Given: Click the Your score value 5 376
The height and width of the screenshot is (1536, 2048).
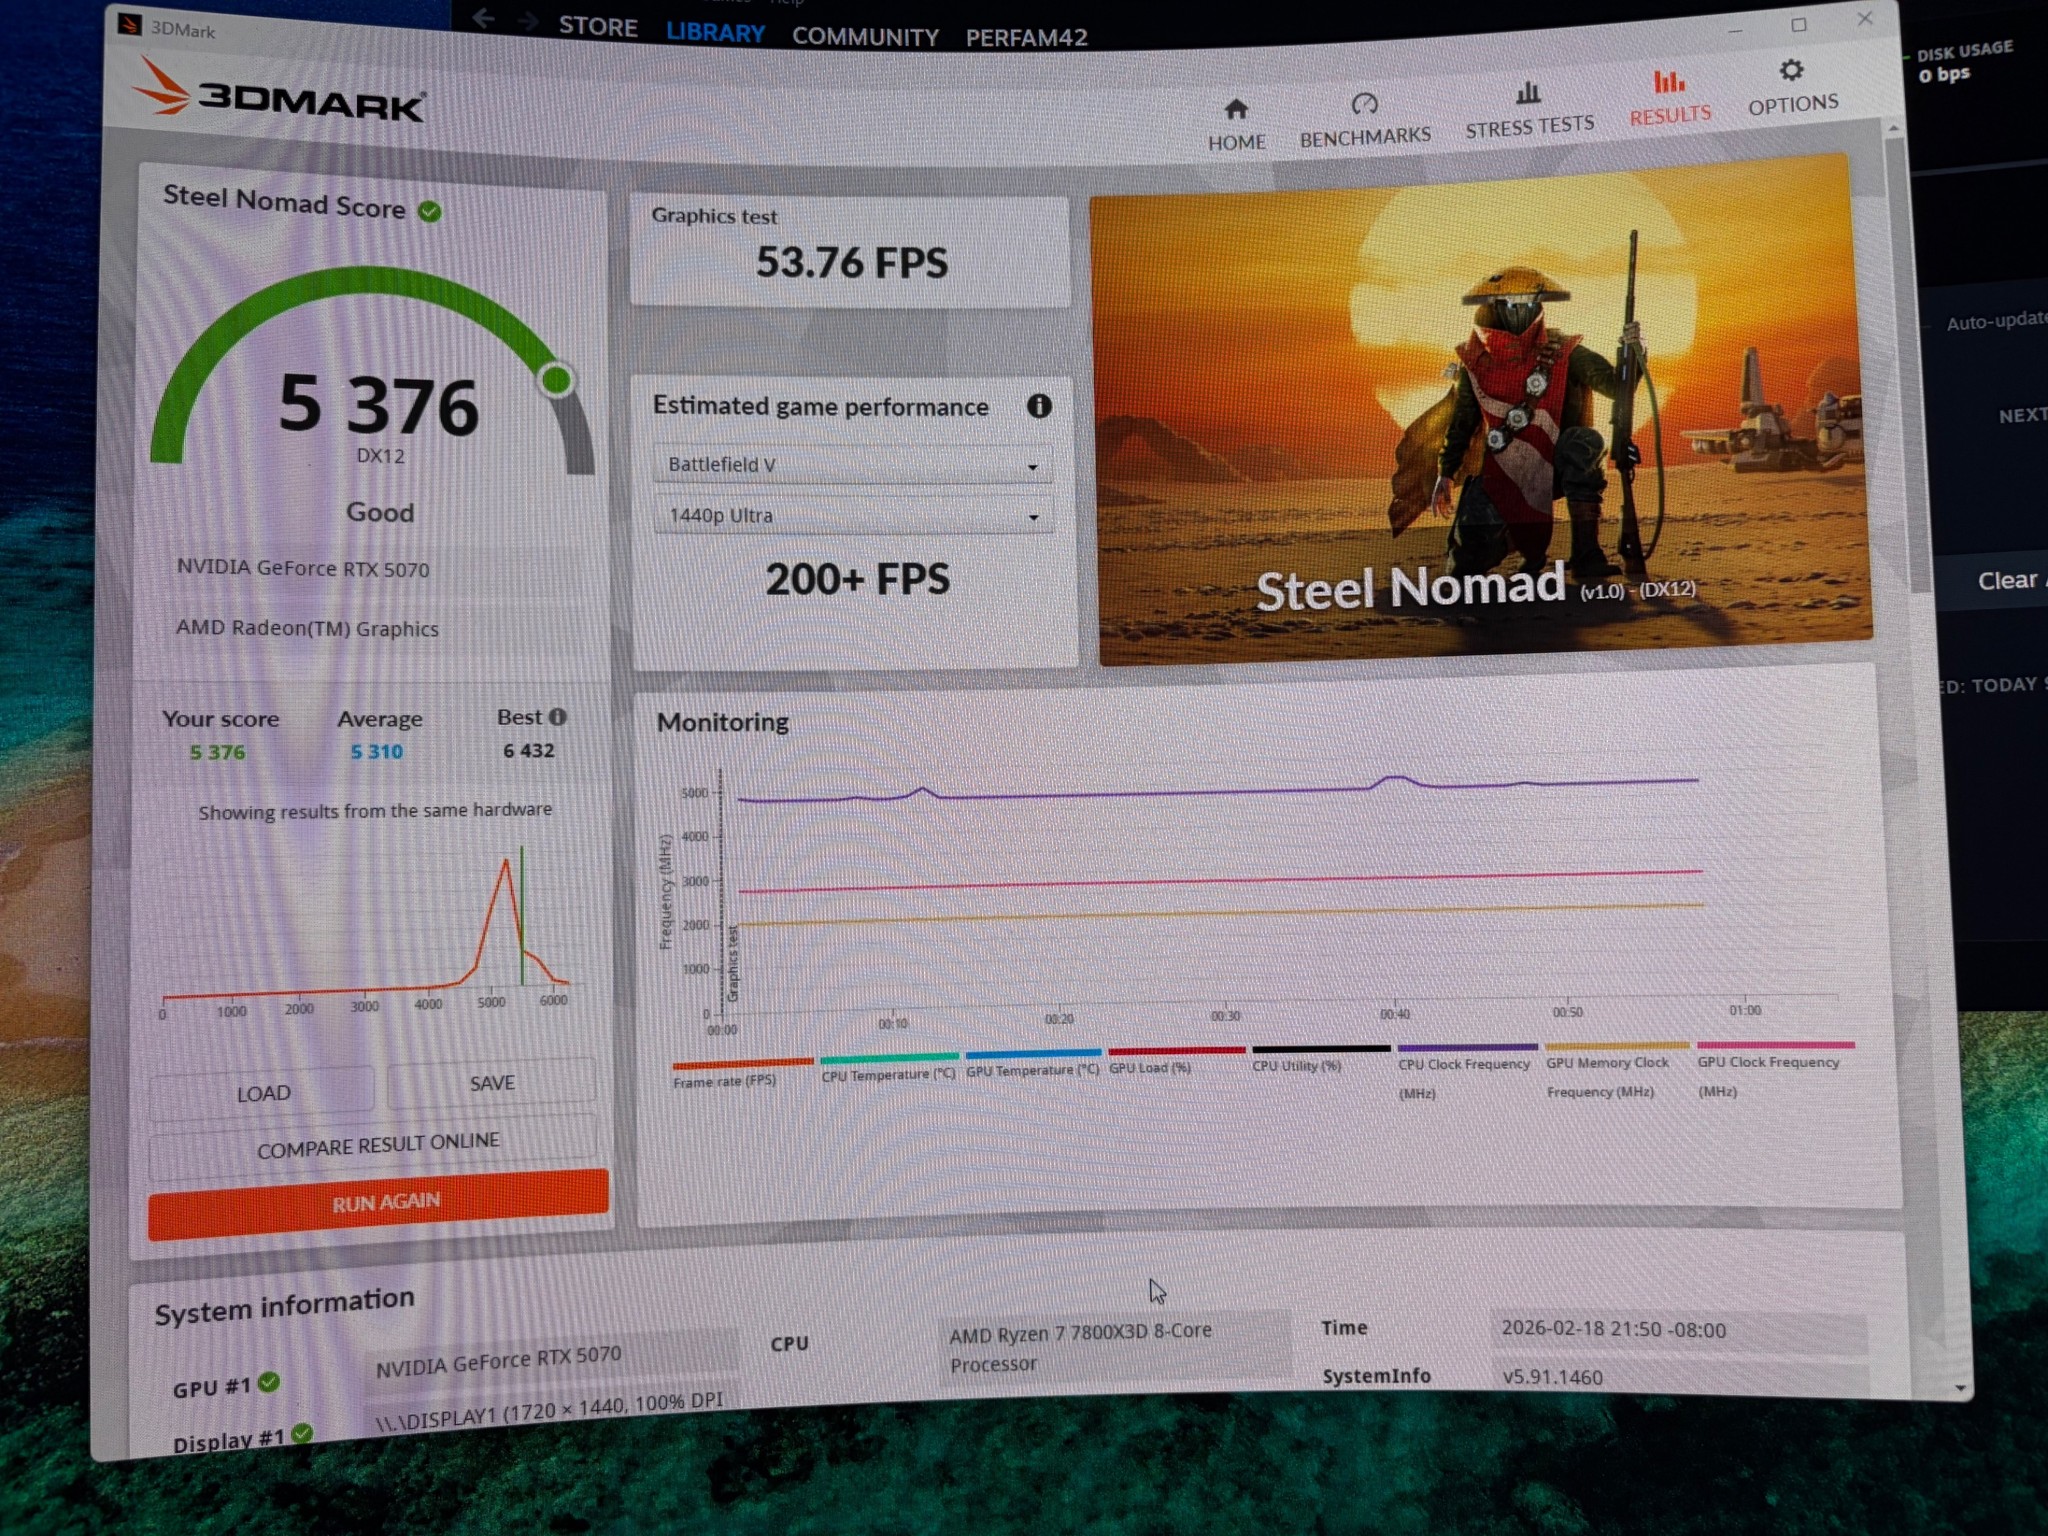Looking at the screenshot, I should point(217,752).
